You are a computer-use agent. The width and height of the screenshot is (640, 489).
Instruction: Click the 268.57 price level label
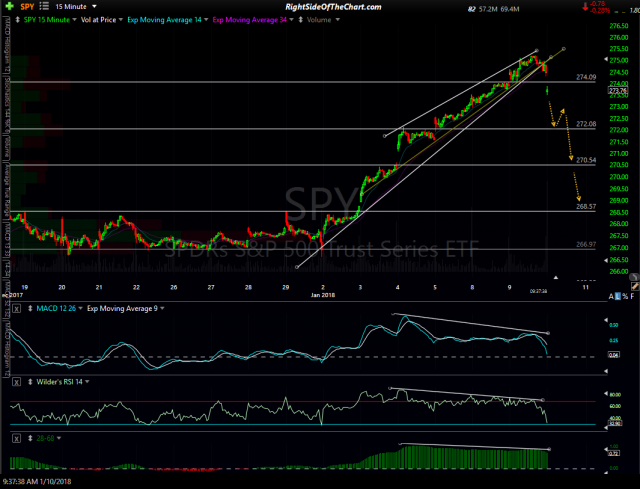(586, 207)
